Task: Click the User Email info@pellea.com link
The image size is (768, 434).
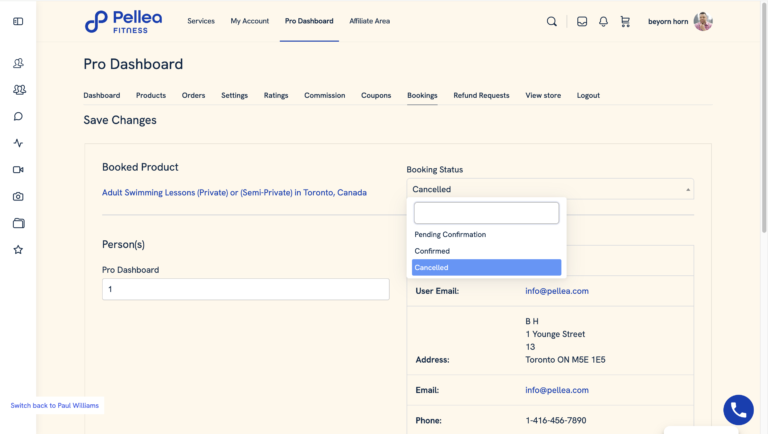Action: pyautogui.click(x=557, y=291)
